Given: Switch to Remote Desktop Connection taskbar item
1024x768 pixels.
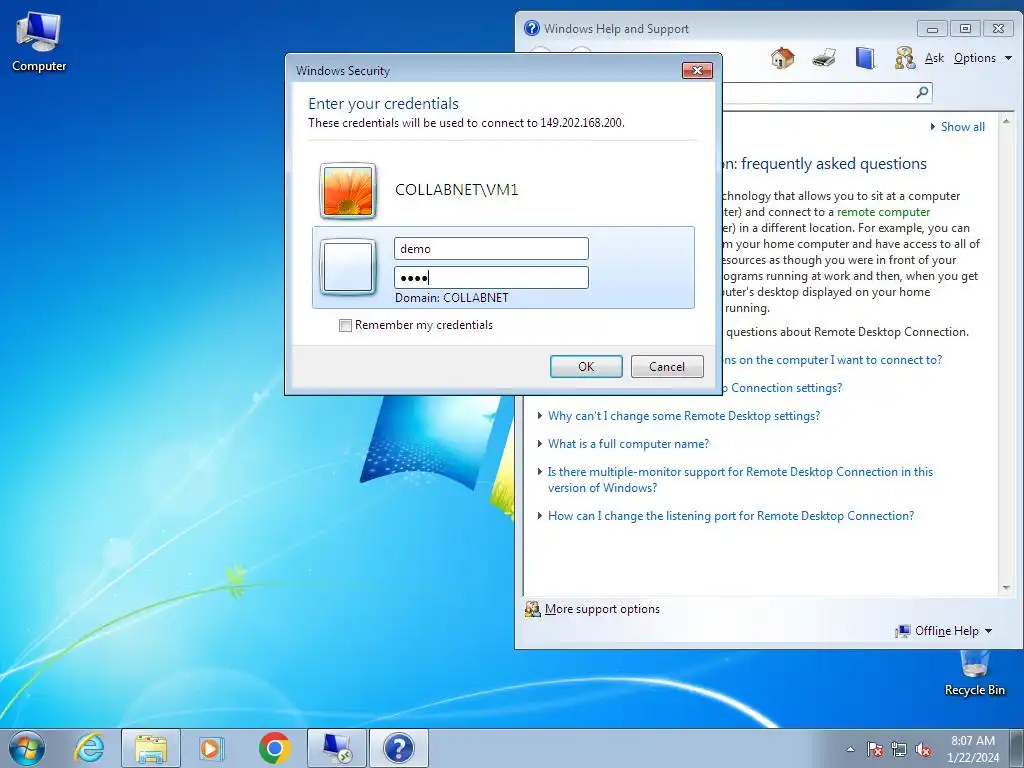Looking at the screenshot, I should (336, 748).
